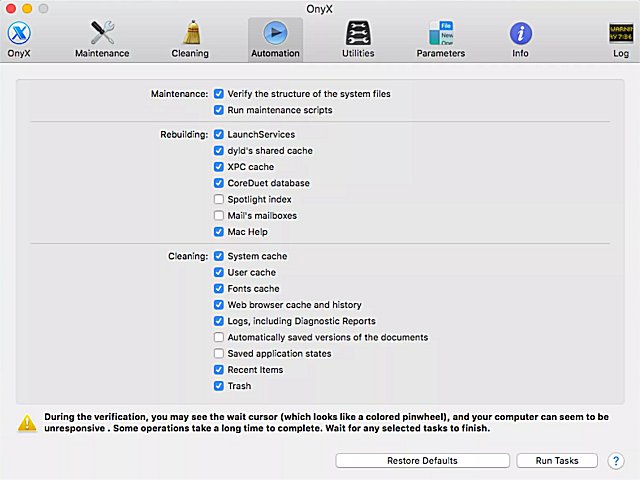Uncheck Web browser cache and history
The image size is (640, 480).
(219, 305)
